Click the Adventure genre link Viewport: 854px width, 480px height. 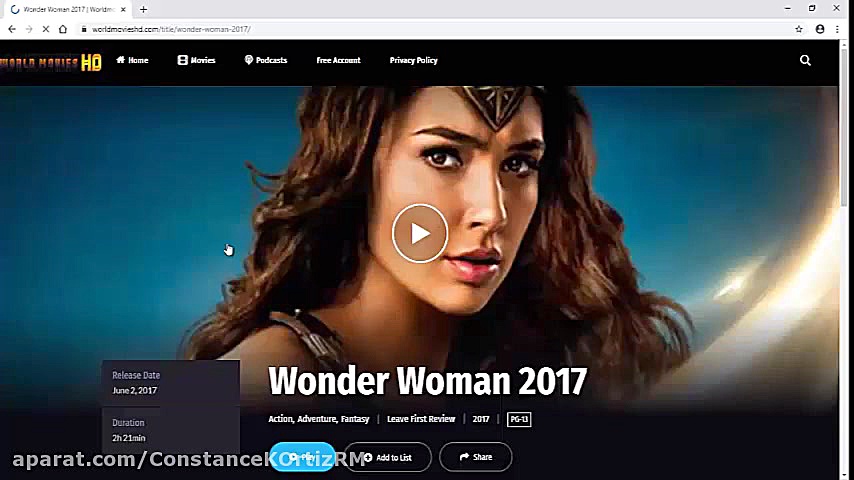pos(317,419)
